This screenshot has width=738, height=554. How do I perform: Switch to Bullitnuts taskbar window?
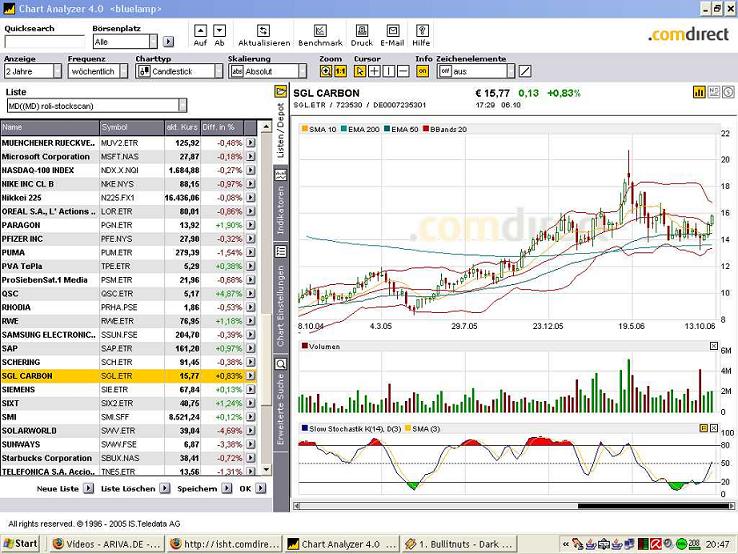(458, 544)
